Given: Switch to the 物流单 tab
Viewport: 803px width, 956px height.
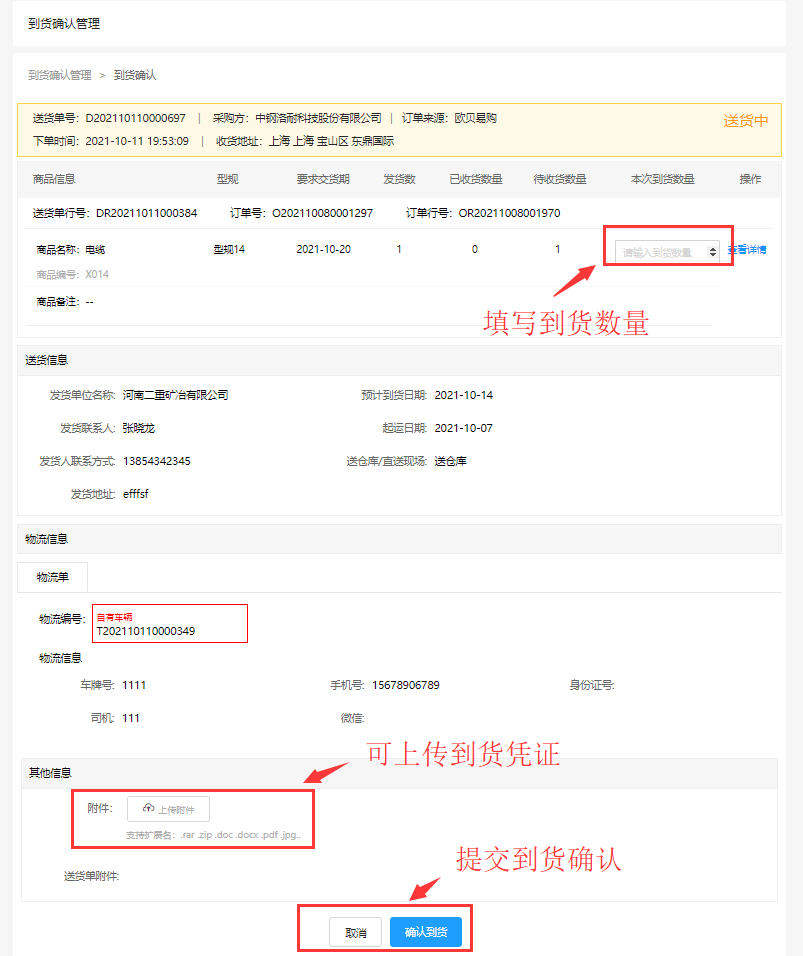Looking at the screenshot, I should point(51,577).
